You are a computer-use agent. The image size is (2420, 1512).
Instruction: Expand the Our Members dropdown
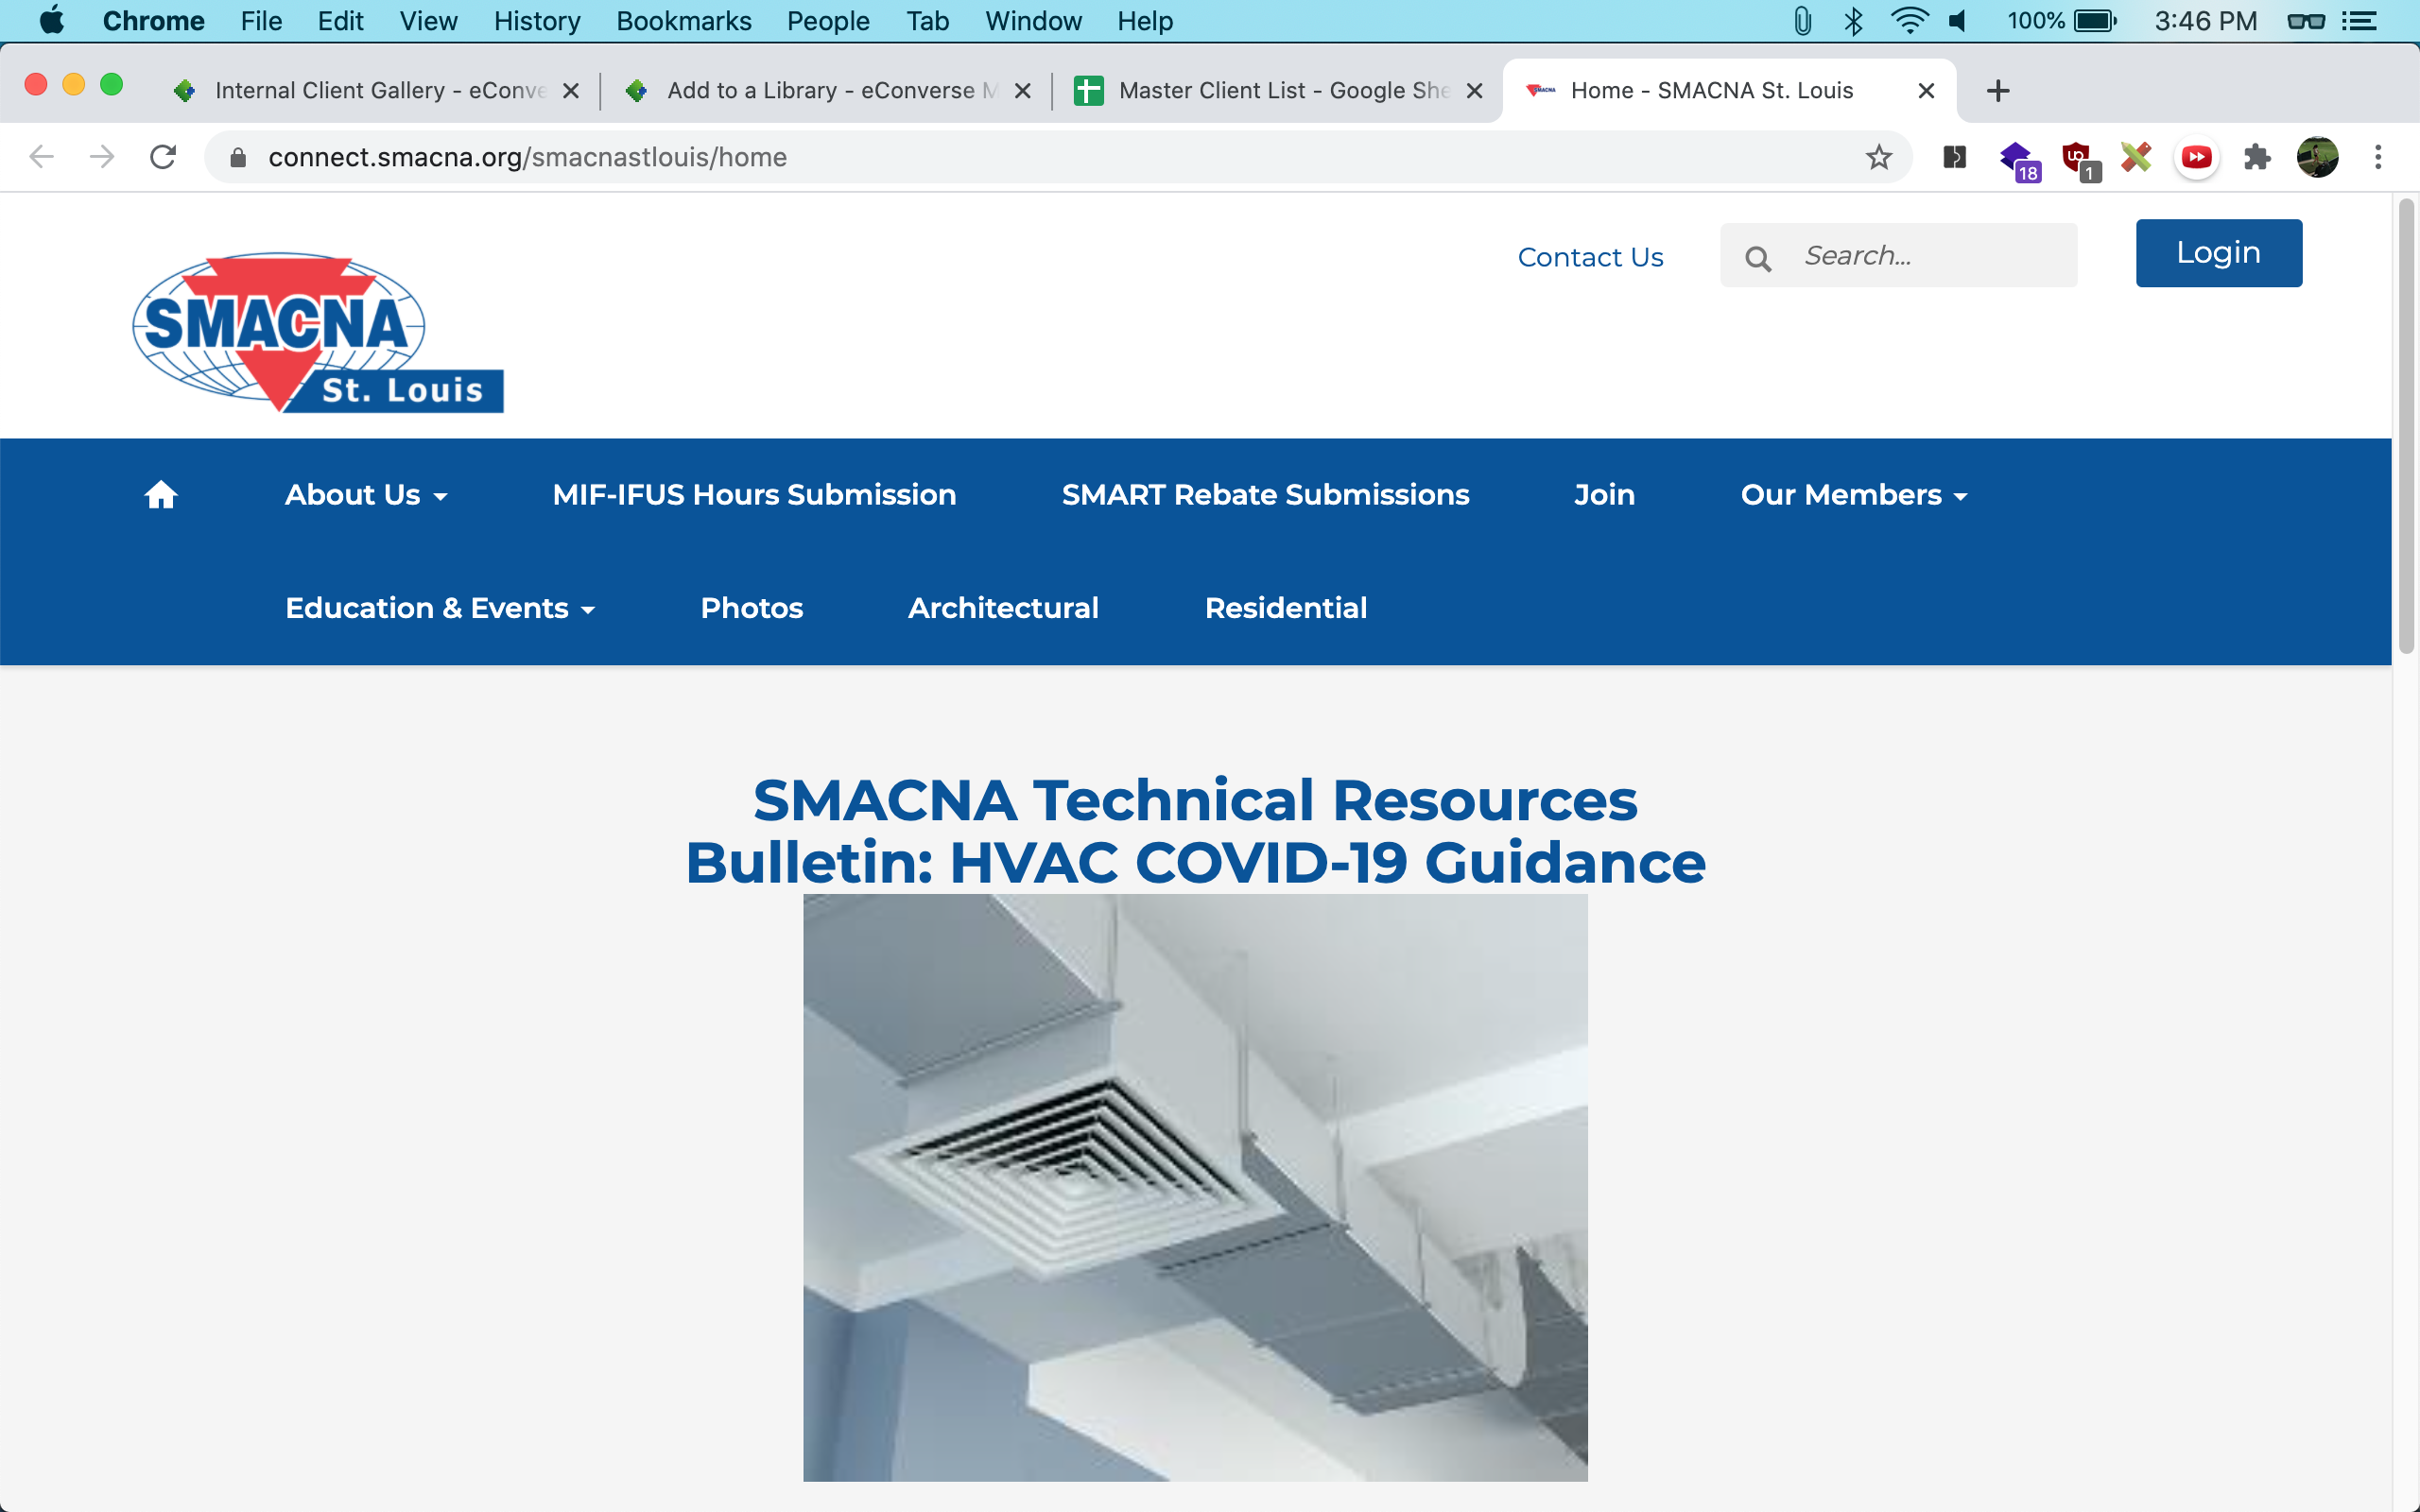pos(1853,495)
